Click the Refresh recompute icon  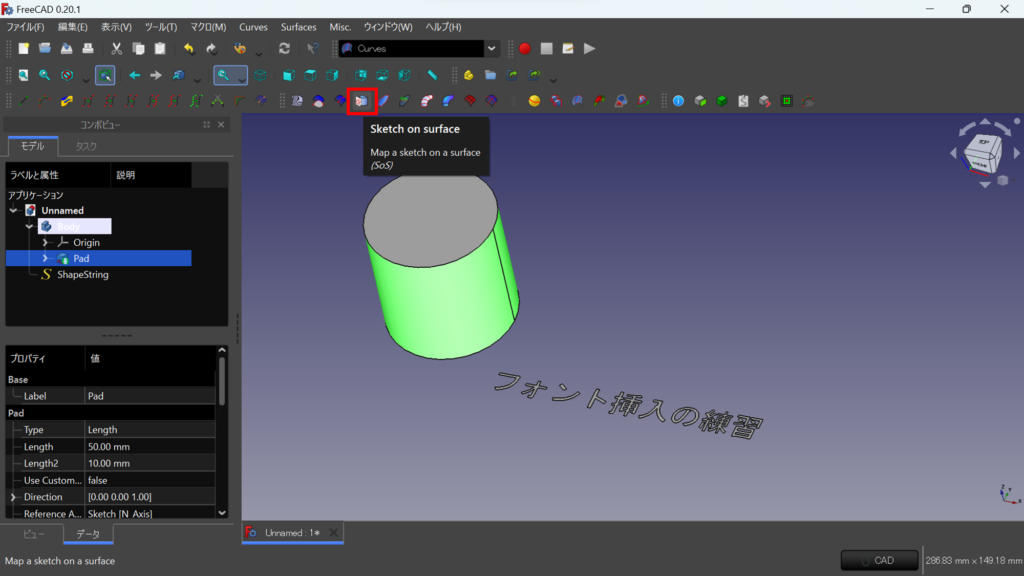click(x=284, y=48)
